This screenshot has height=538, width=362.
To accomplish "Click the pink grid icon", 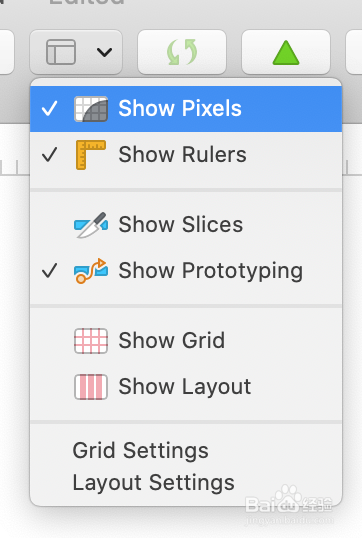I will click(91, 341).
